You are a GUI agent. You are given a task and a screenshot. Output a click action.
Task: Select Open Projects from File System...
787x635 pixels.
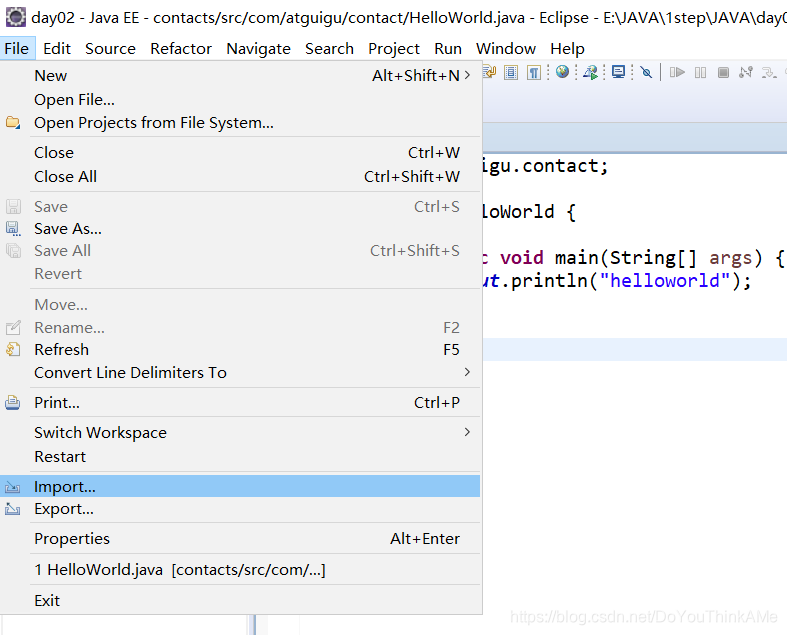pyautogui.click(x=240, y=122)
